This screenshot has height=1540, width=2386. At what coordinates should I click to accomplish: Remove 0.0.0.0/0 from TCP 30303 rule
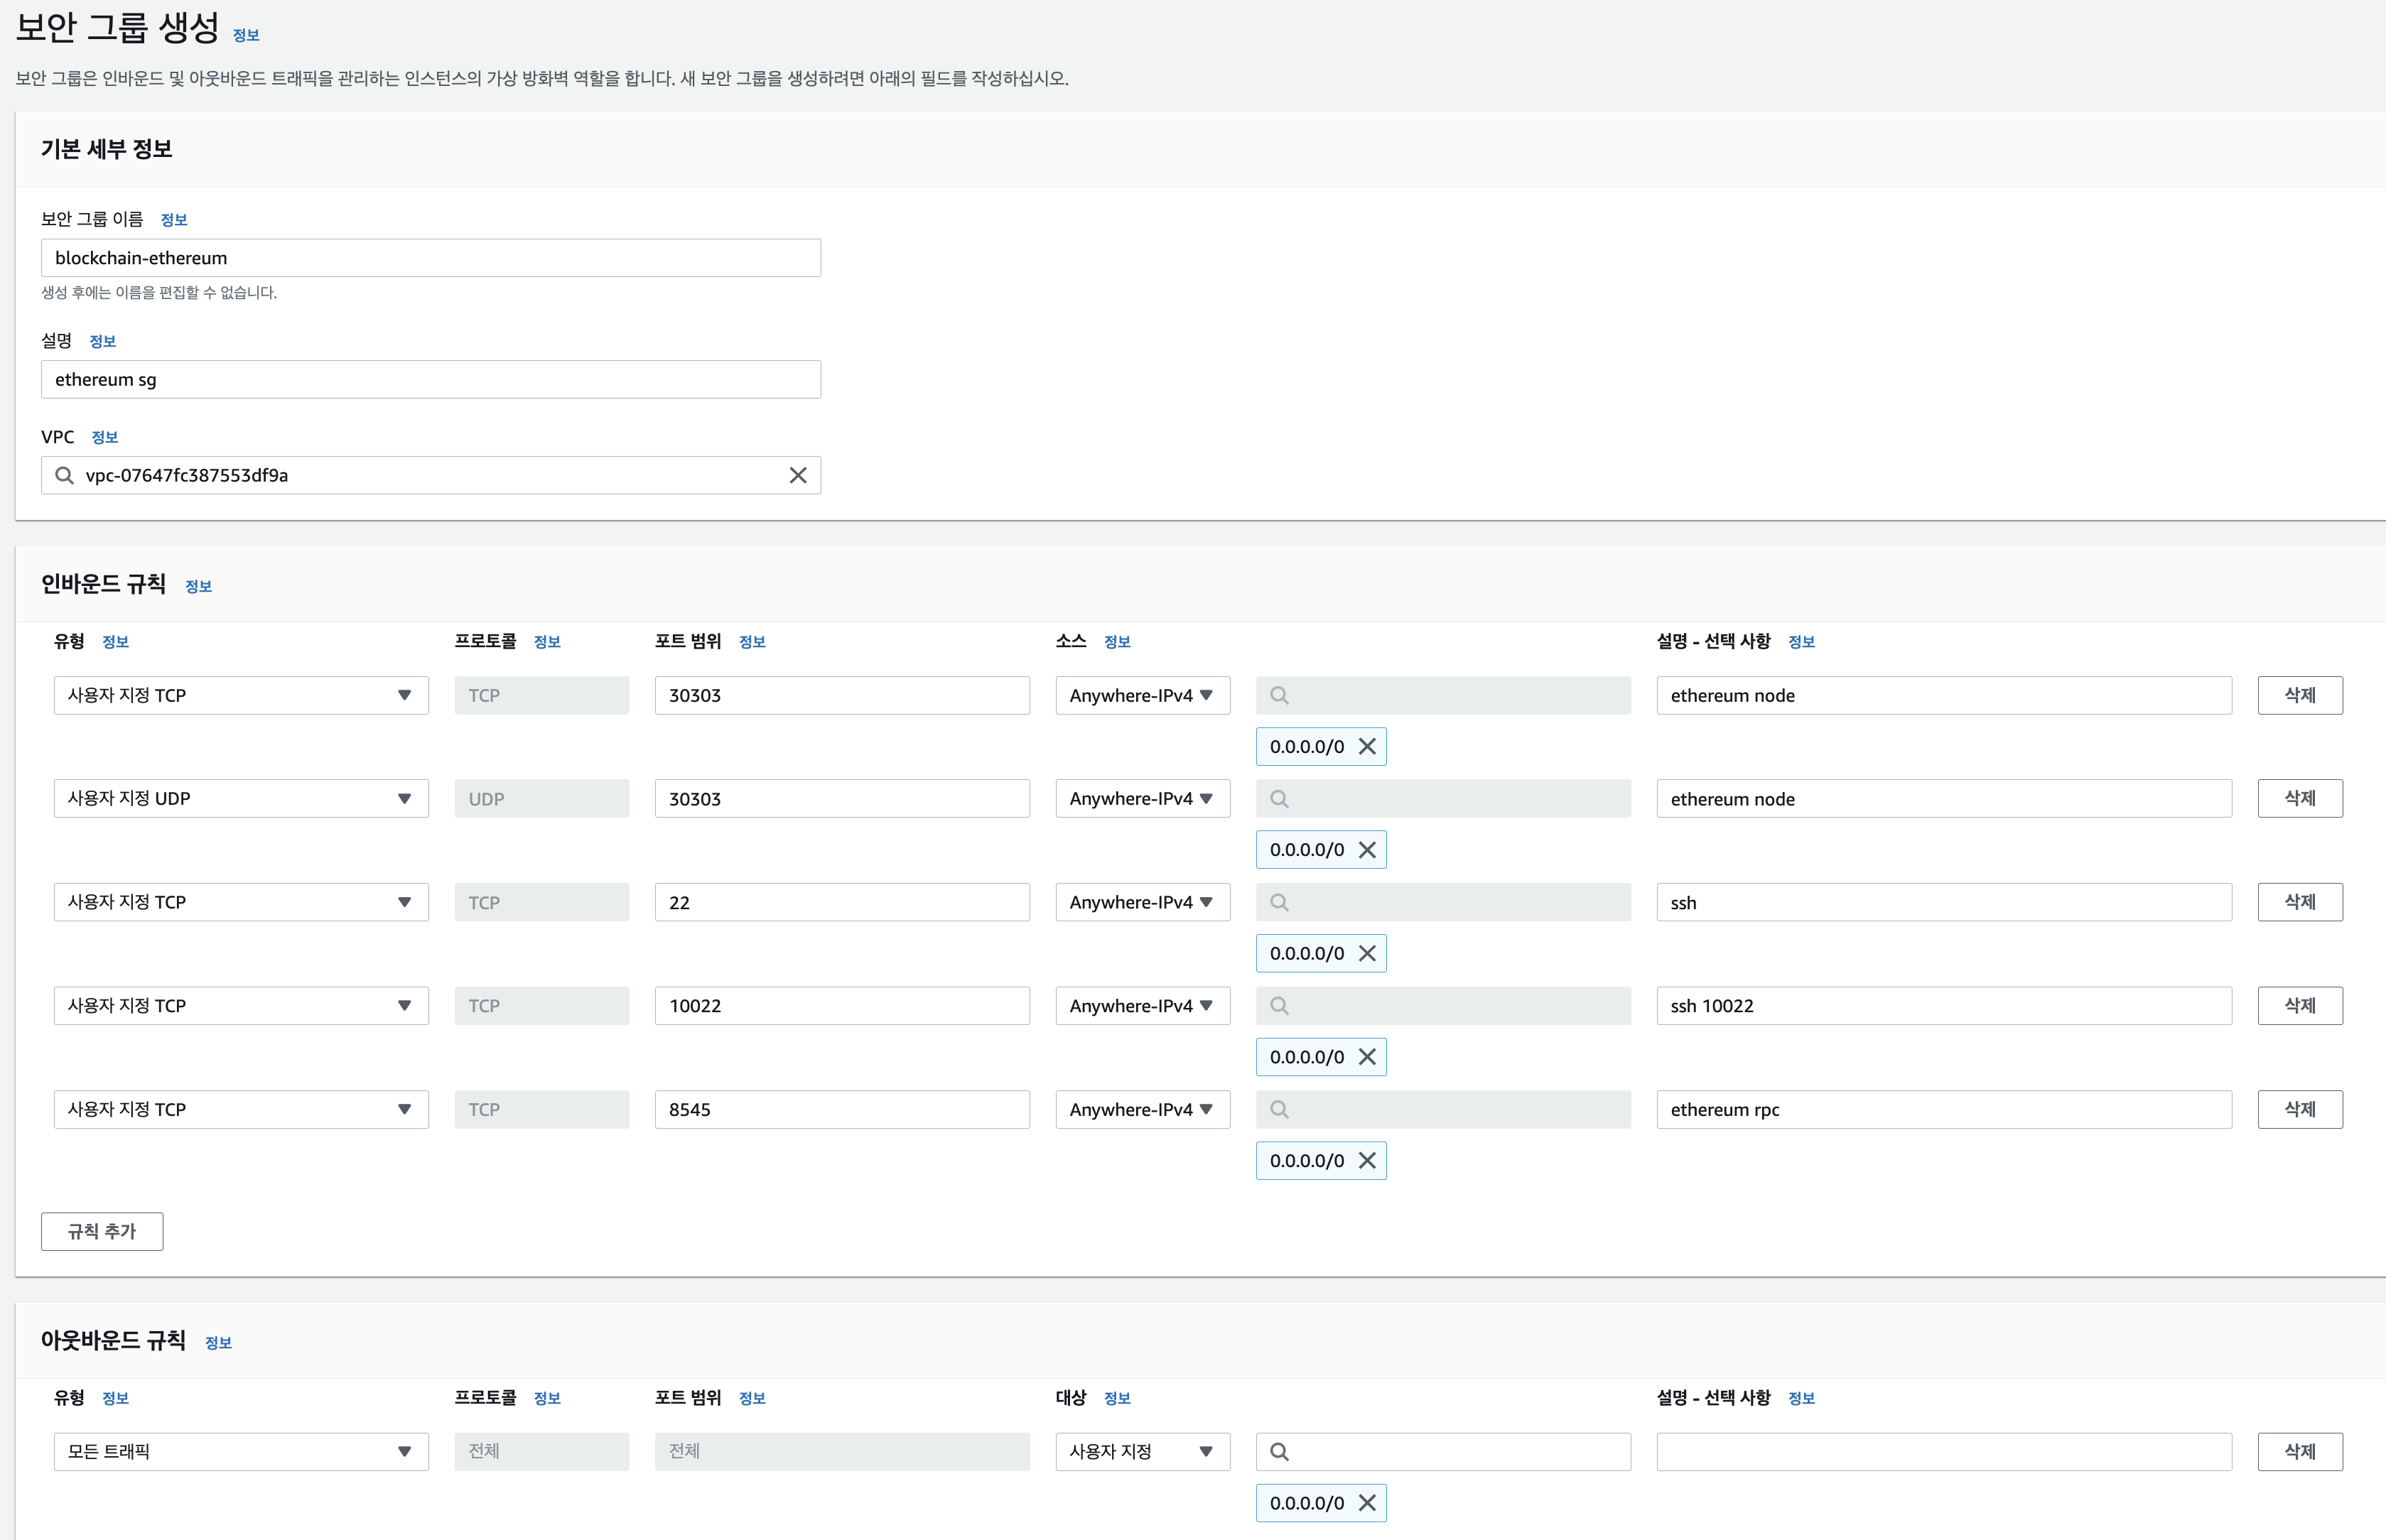(x=1367, y=746)
